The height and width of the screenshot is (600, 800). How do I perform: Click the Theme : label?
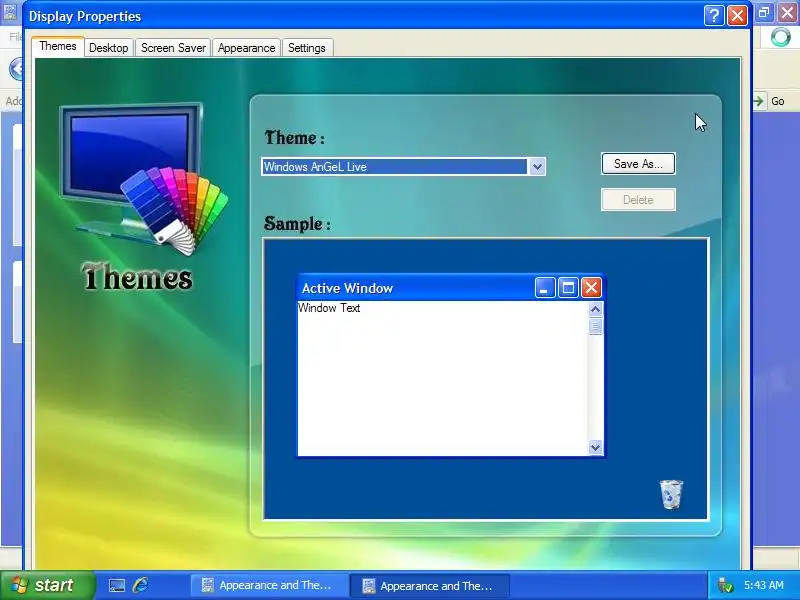[294, 138]
